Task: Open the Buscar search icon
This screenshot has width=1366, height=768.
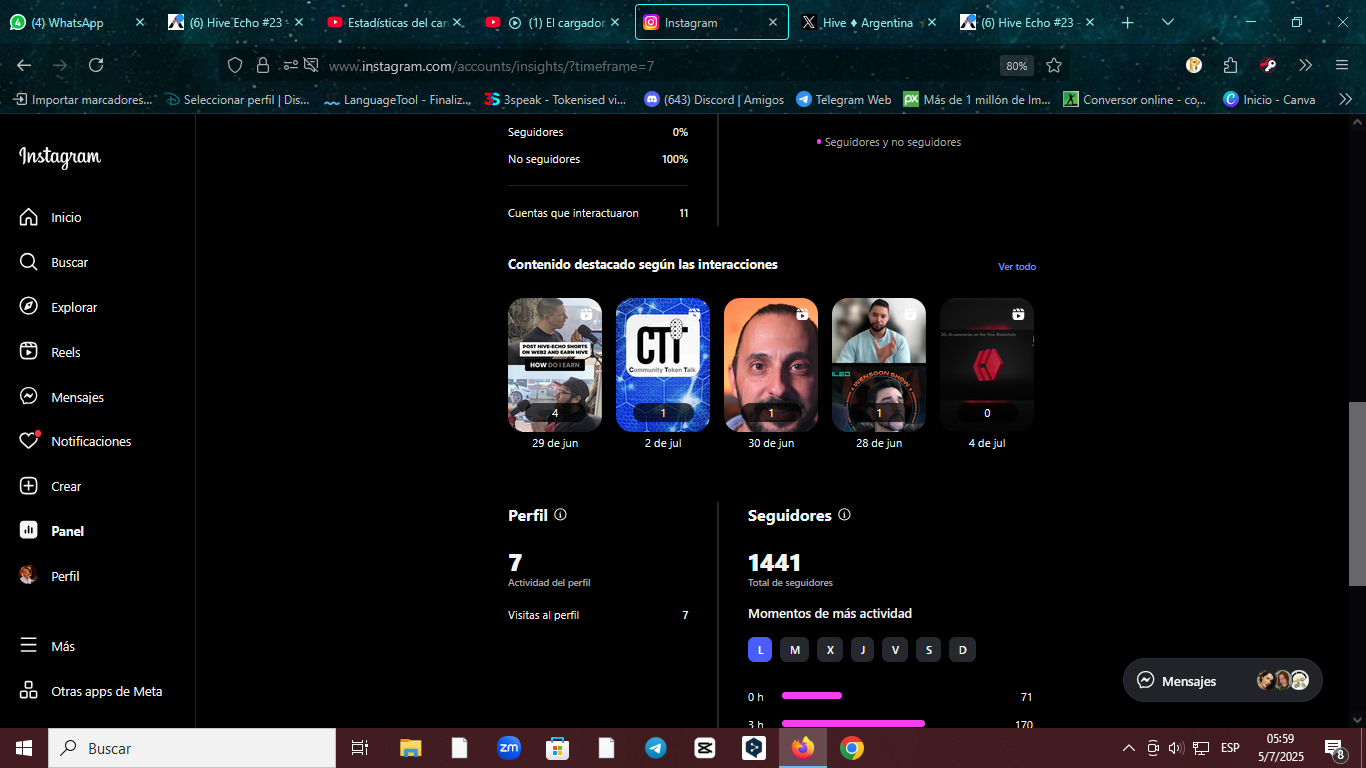Action: tap(29, 262)
